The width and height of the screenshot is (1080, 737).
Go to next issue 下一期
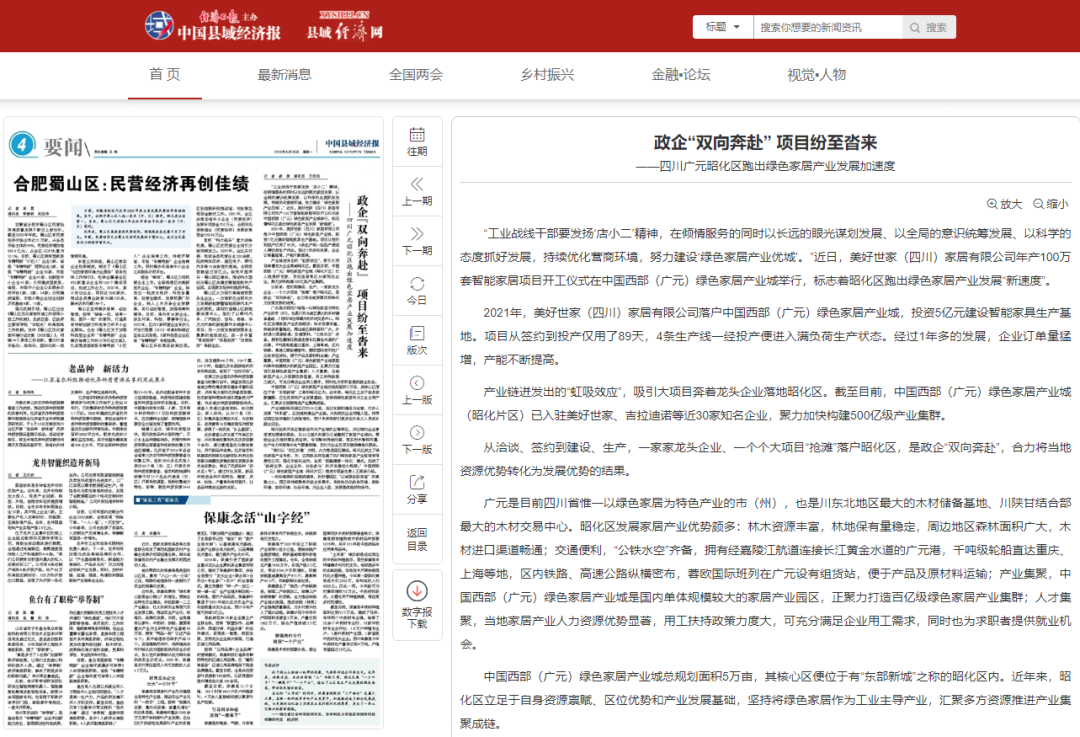pos(417,241)
